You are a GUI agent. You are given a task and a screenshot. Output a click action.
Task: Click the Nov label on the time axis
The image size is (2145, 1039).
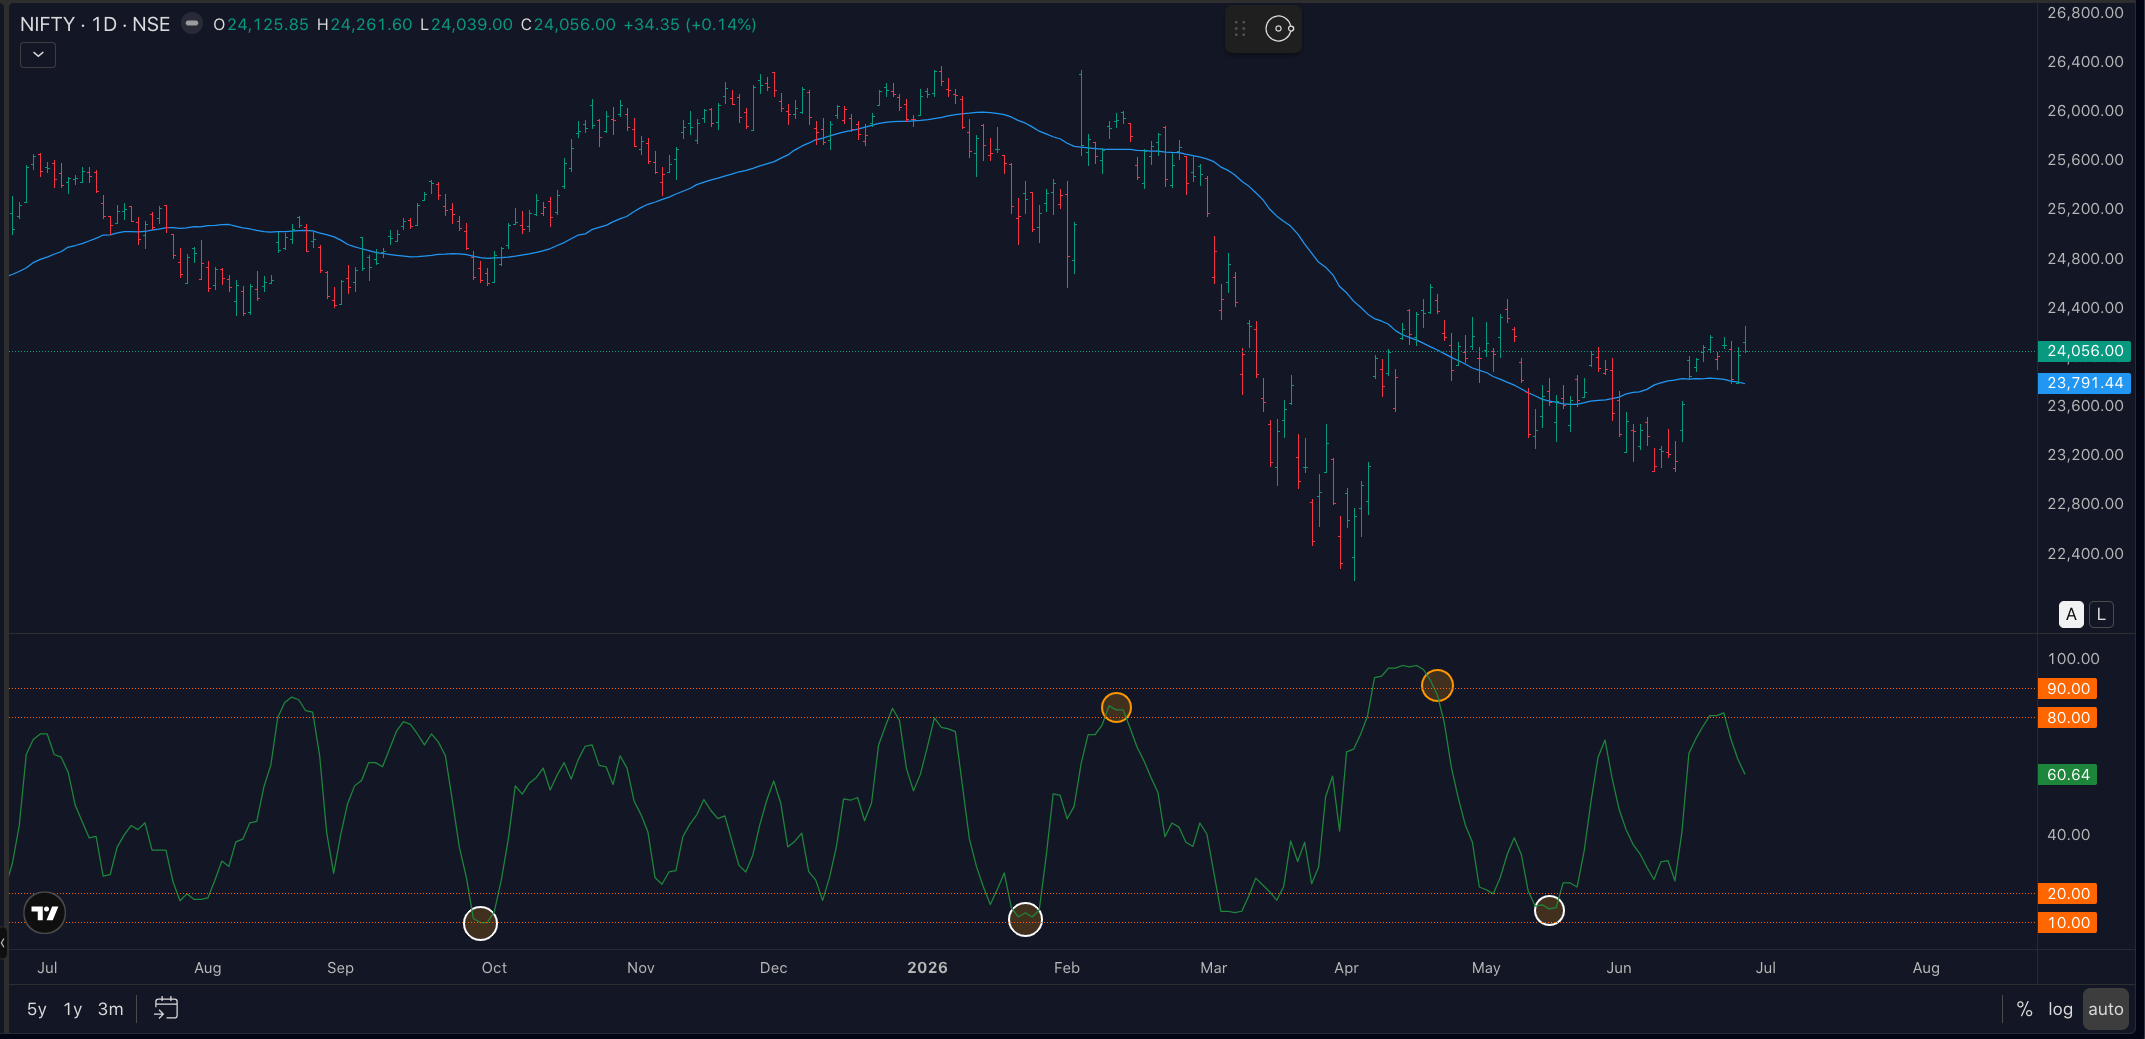coord(641,968)
